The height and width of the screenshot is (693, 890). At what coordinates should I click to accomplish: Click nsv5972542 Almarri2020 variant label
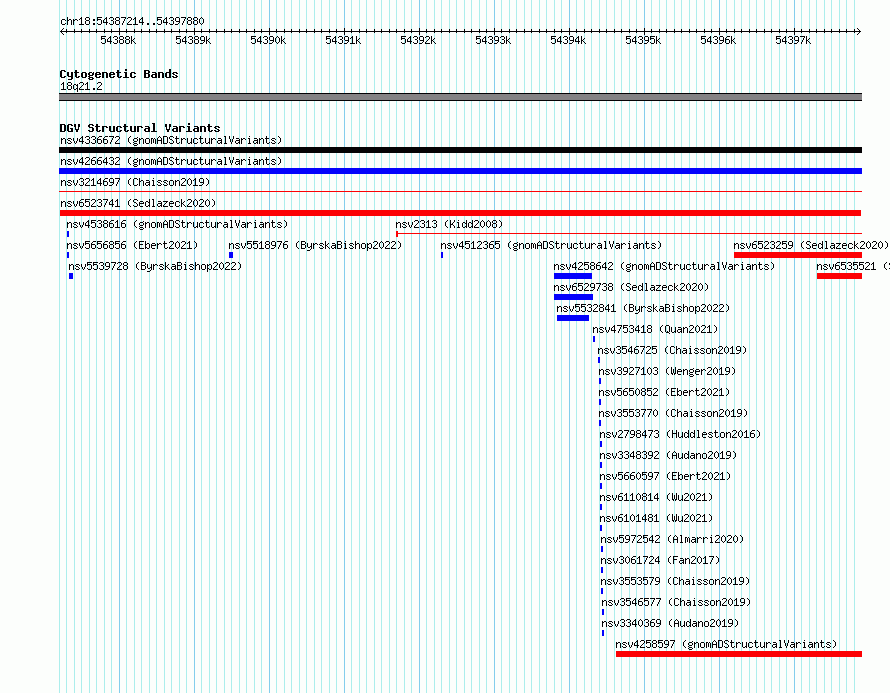[672, 539]
